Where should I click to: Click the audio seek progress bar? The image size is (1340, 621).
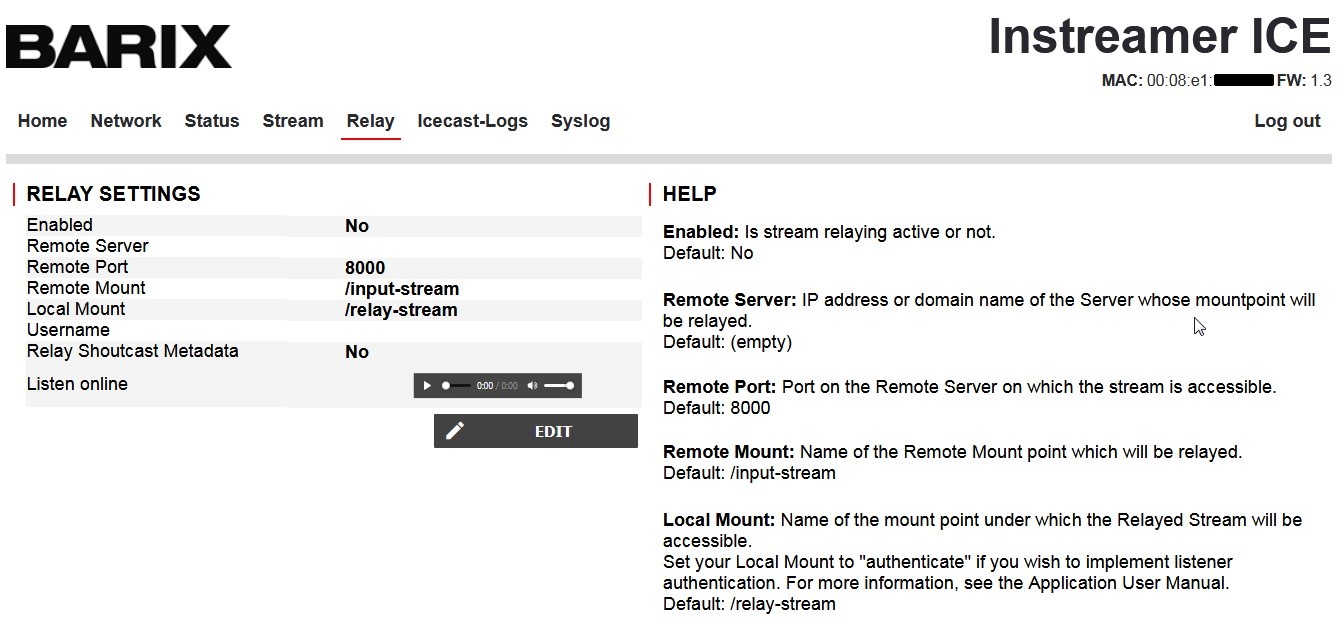click(456, 386)
